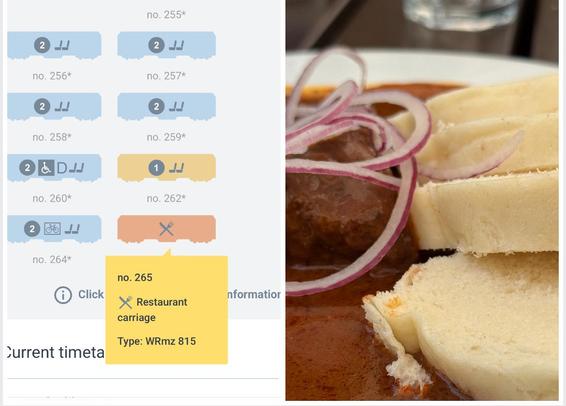Viewport: 566px width, 406px height.
Task: Click the 'Restaurant carriage' tooltip label
Action: pyautogui.click(x=152, y=310)
